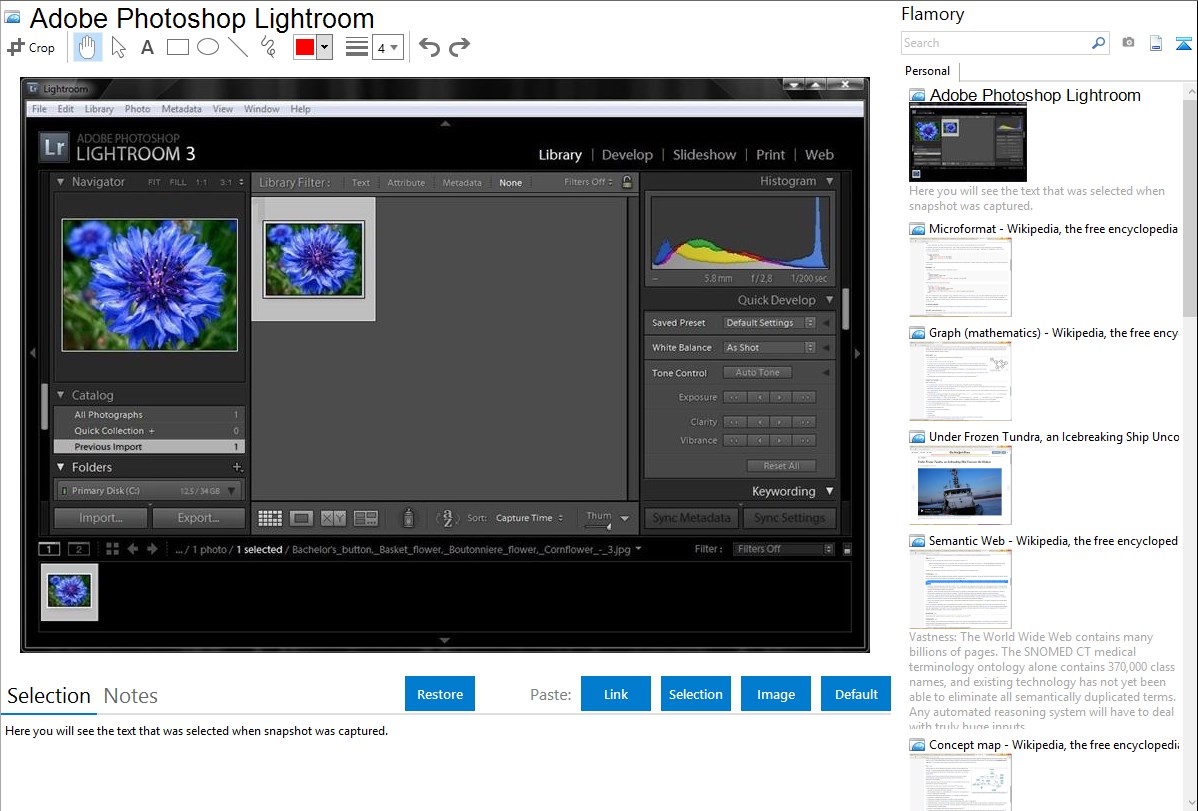Select the Crop tool
This screenshot has width=1198, height=811.
31,47
